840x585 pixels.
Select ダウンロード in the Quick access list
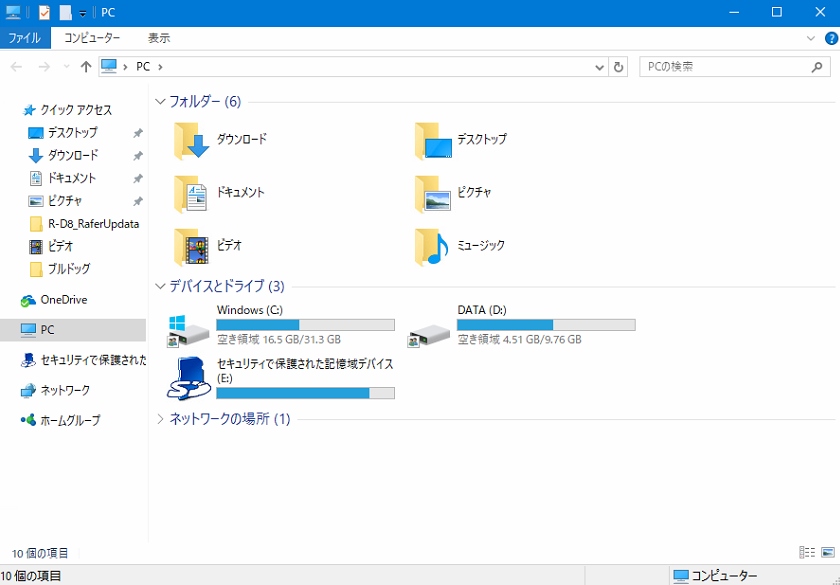click(x=73, y=156)
